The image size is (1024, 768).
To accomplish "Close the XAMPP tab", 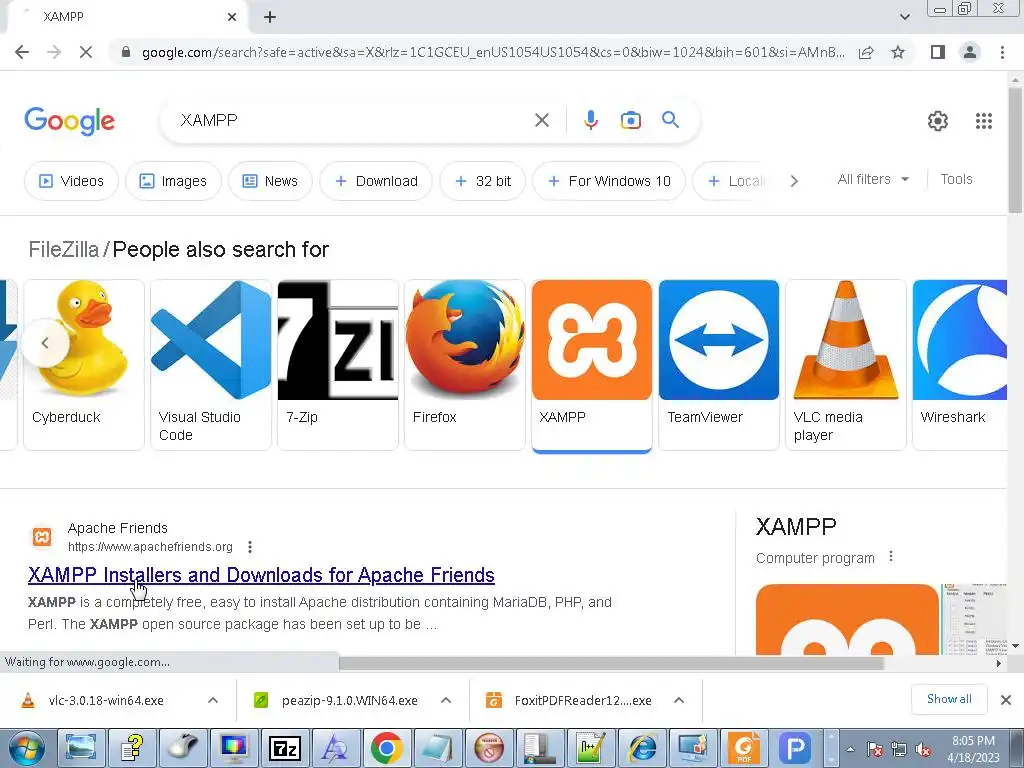I will [x=232, y=17].
